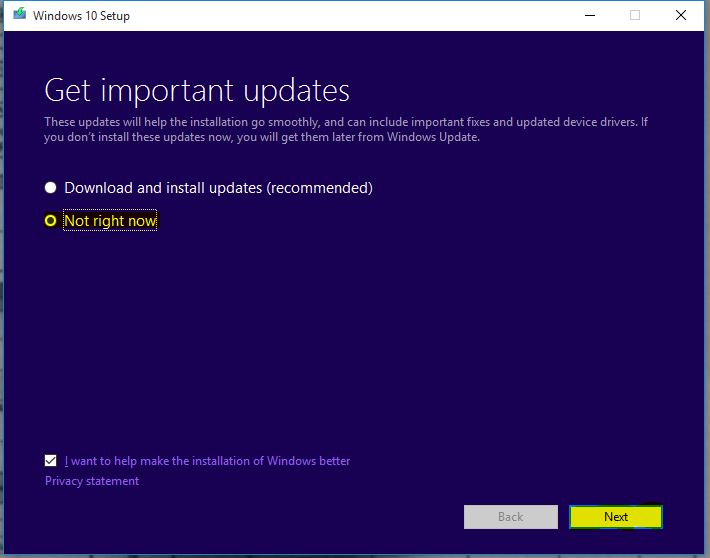Viewport: 710px width, 558px height.
Task: Open the Privacy statement link
Action: [92, 481]
